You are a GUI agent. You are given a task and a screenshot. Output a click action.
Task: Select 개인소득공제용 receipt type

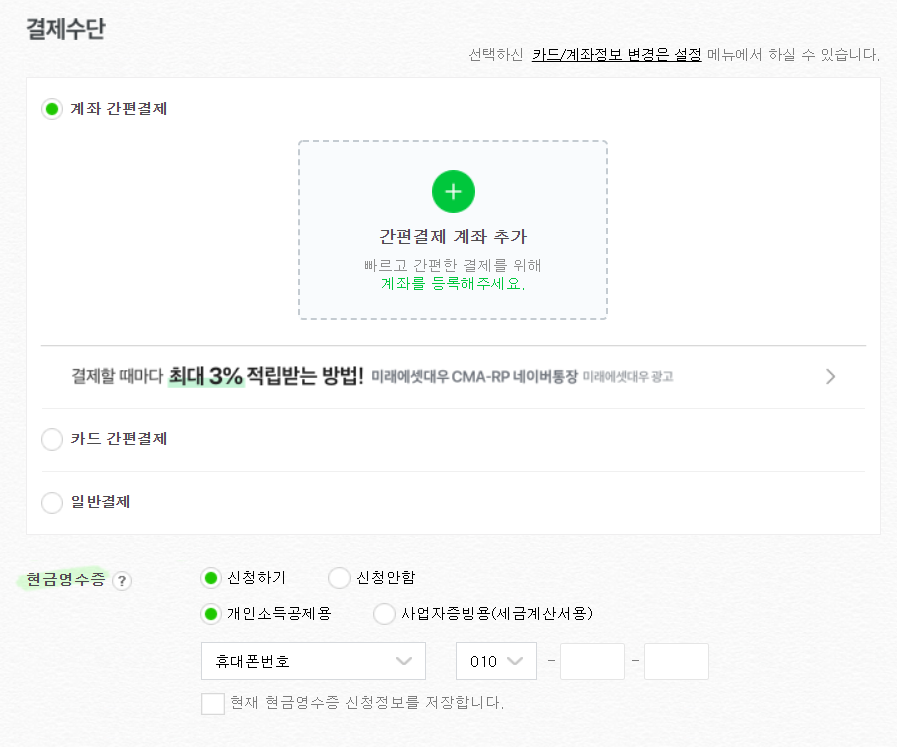point(210,611)
